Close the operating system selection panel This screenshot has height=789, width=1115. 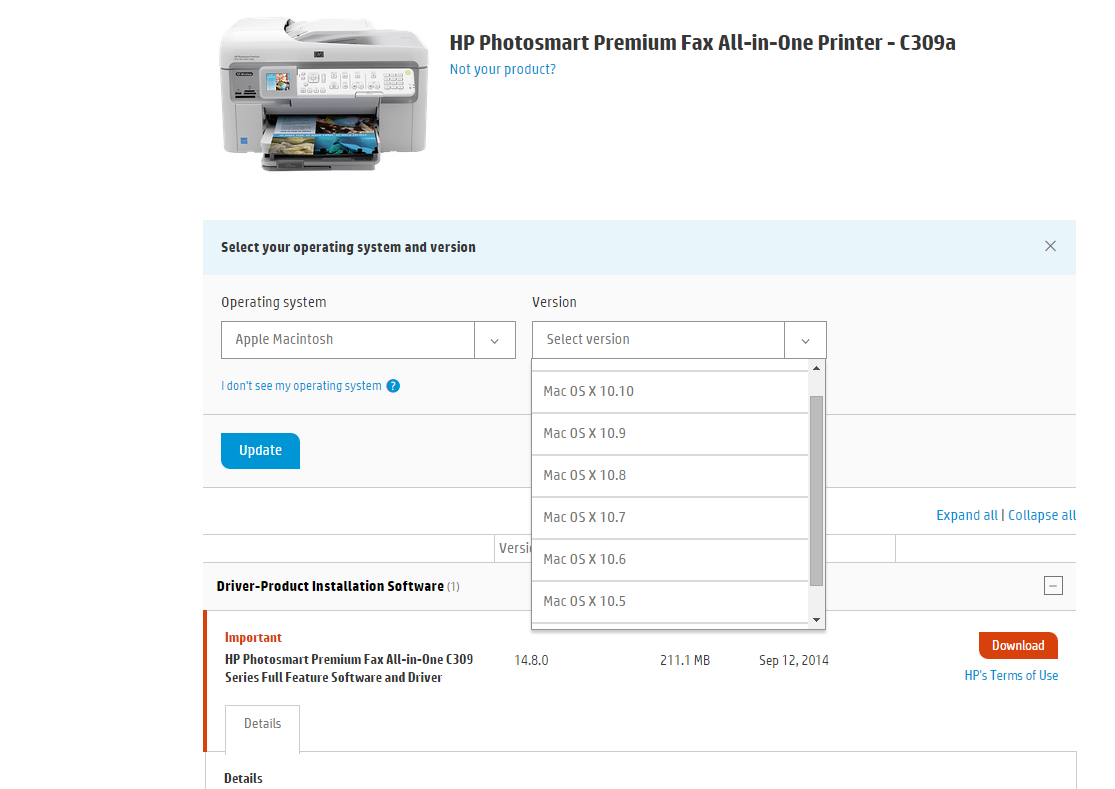[x=1050, y=245]
